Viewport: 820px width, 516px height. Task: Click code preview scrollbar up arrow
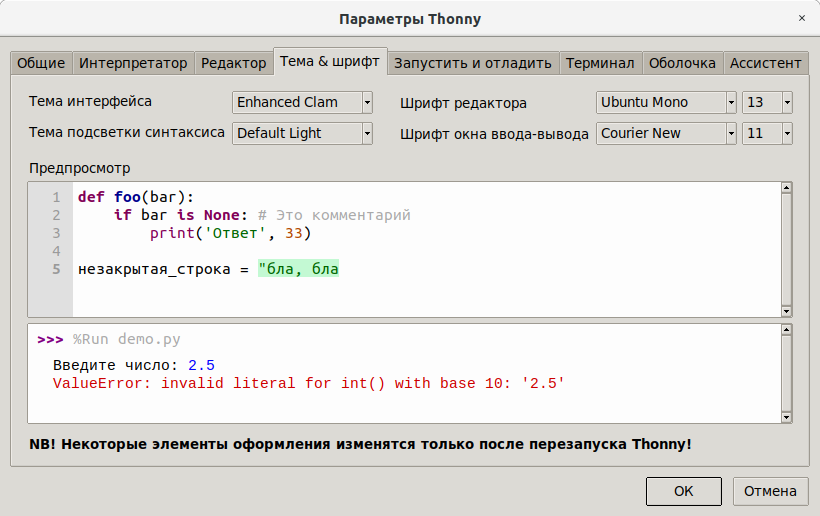click(x=786, y=188)
